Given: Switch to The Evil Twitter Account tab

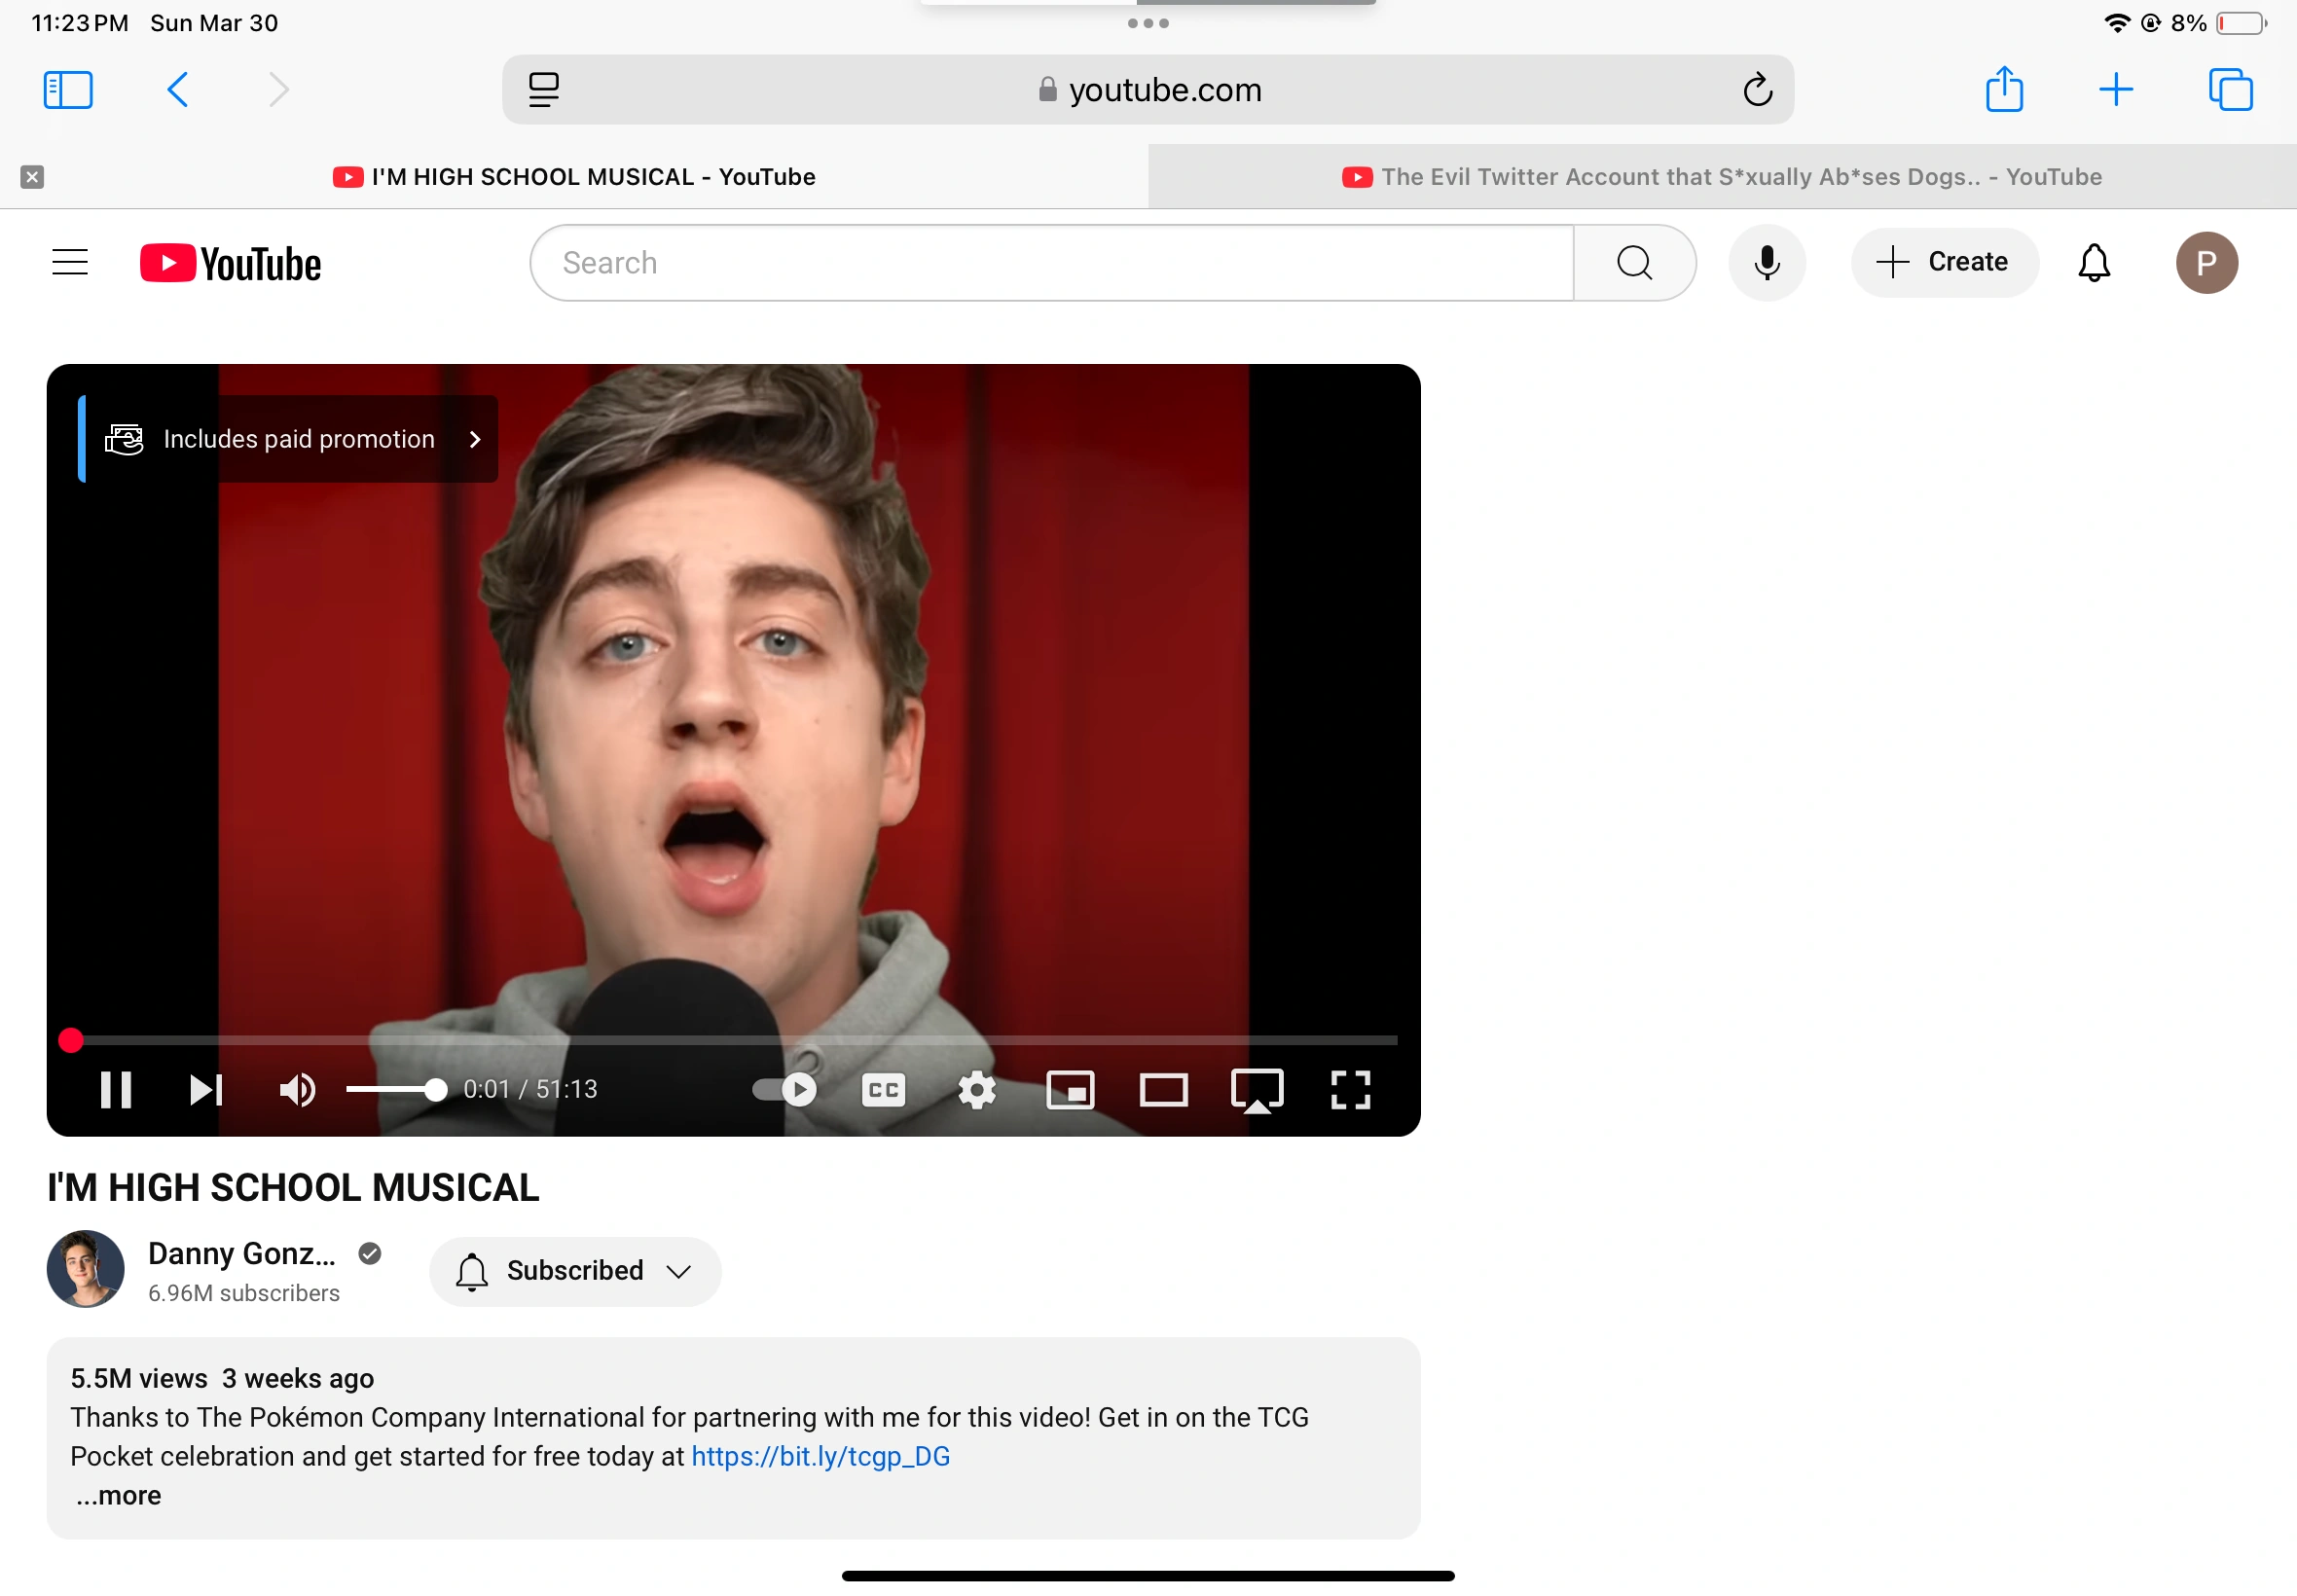Looking at the screenshot, I should click(x=1721, y=177).
